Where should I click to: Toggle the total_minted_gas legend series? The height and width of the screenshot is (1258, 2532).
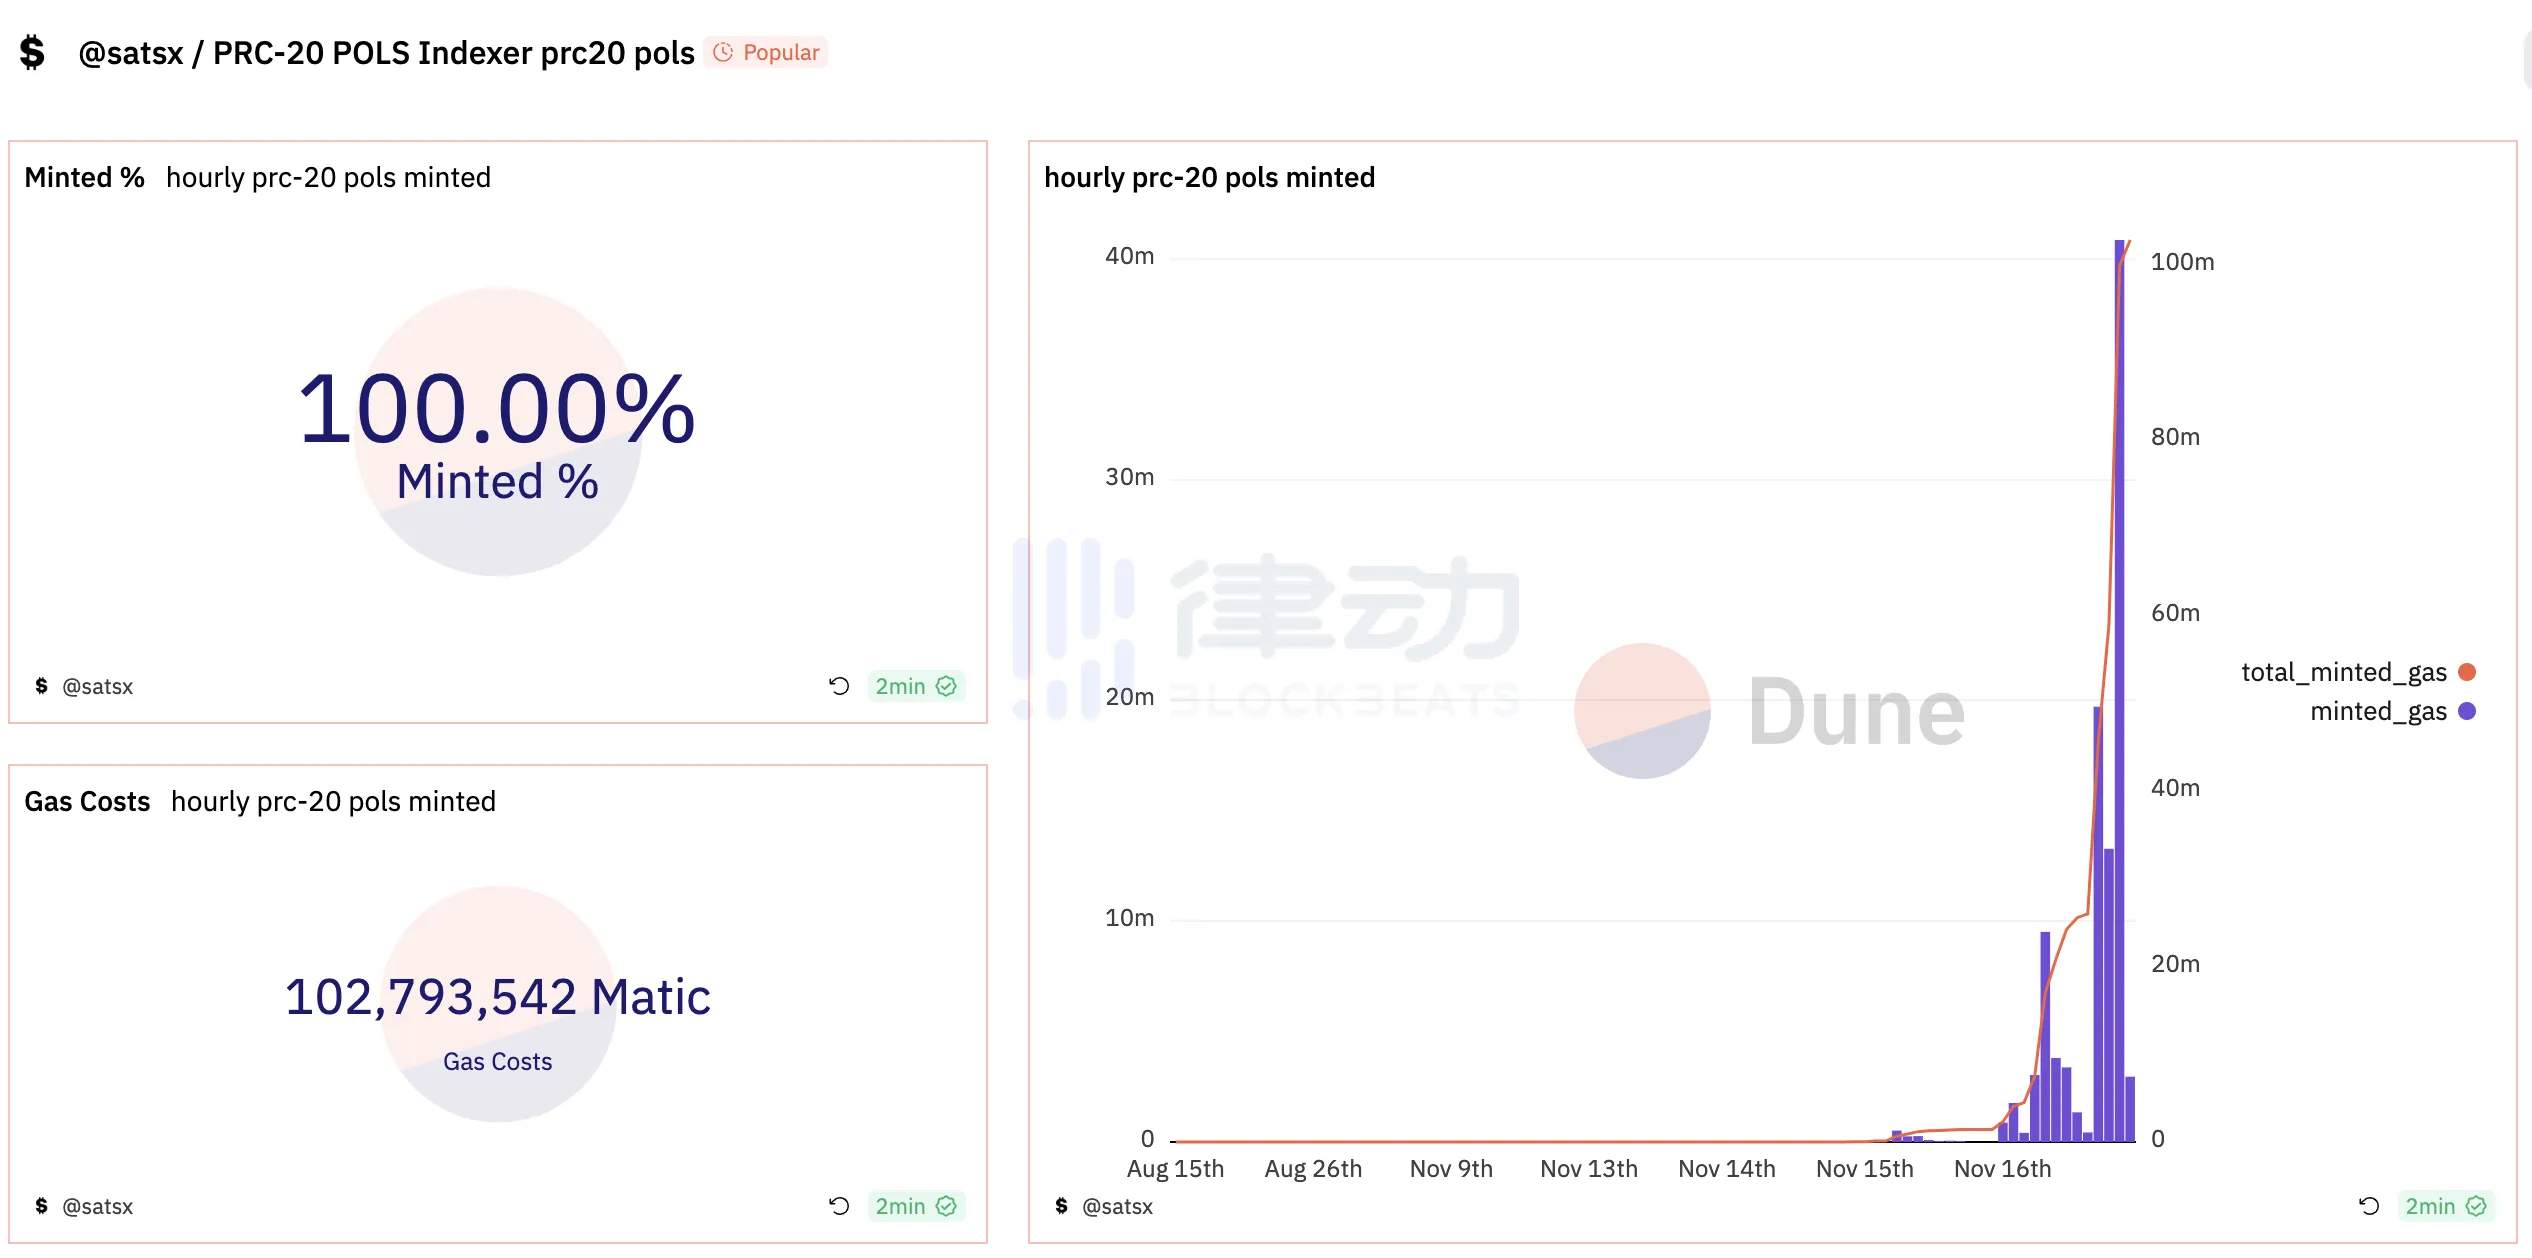[2358, 672]
